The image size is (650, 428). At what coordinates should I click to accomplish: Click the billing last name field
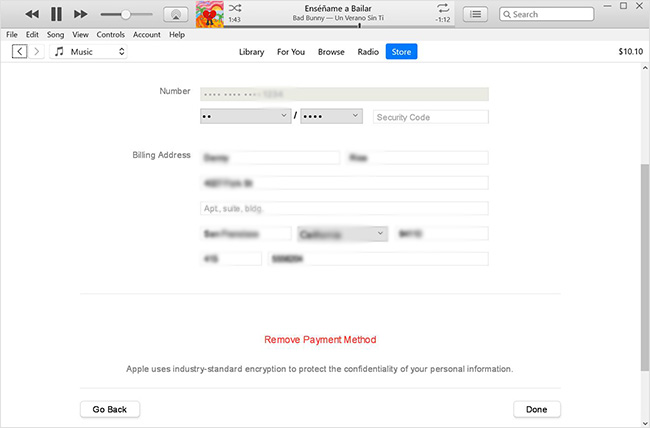417,158
